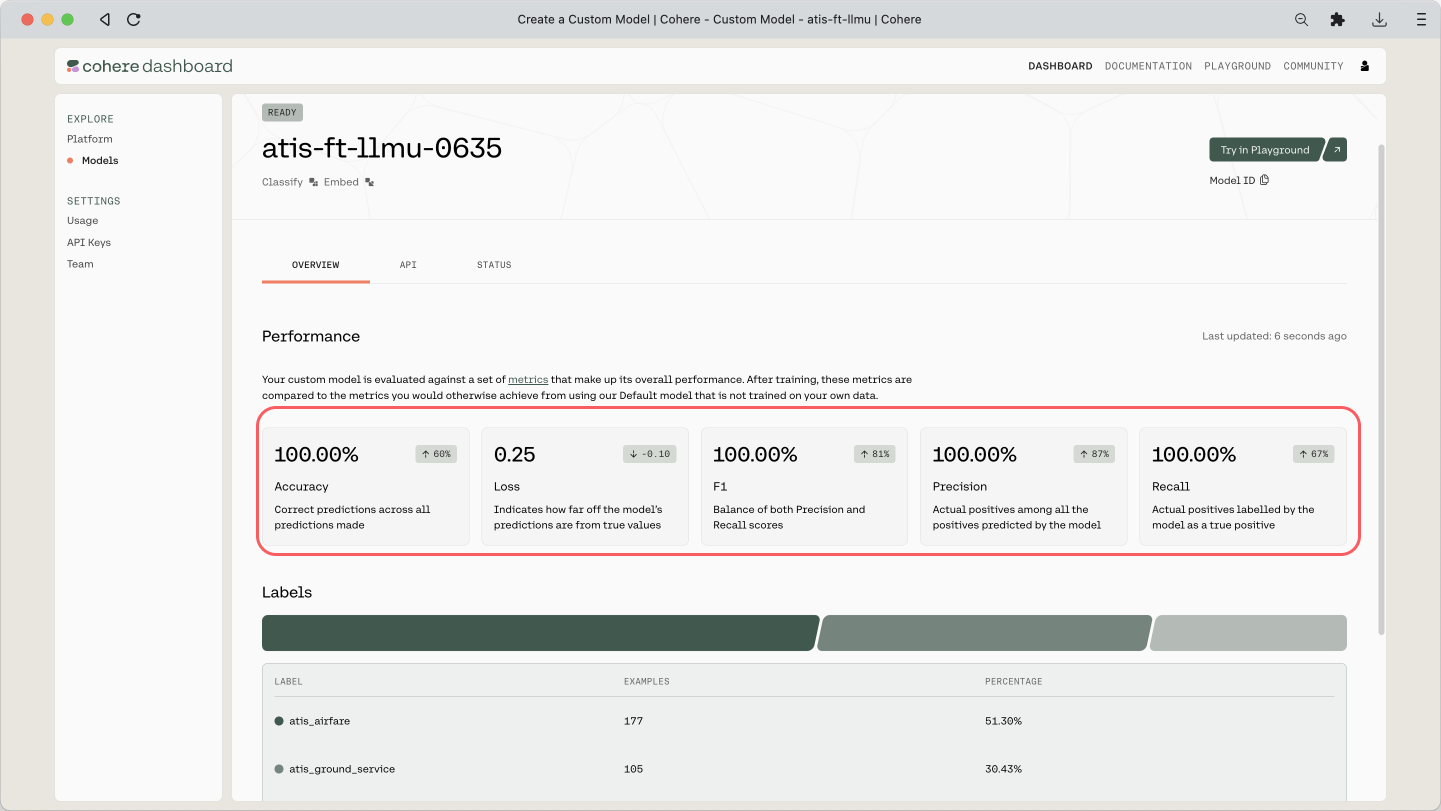
Task: Click the Try in Playground button
Action: (1265, 150)
